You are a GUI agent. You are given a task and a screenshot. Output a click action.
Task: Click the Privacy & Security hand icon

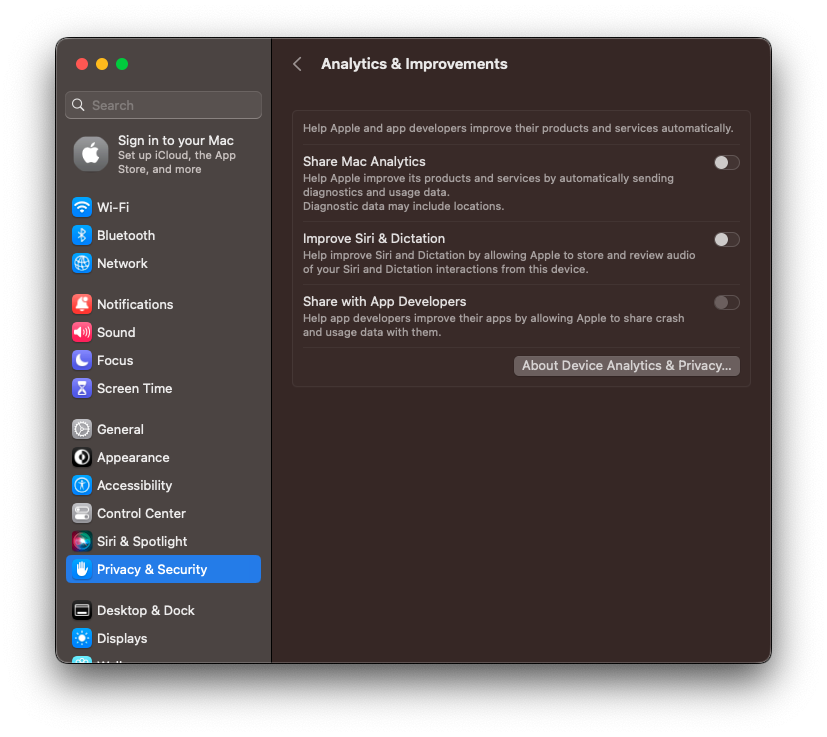(82, 569)
